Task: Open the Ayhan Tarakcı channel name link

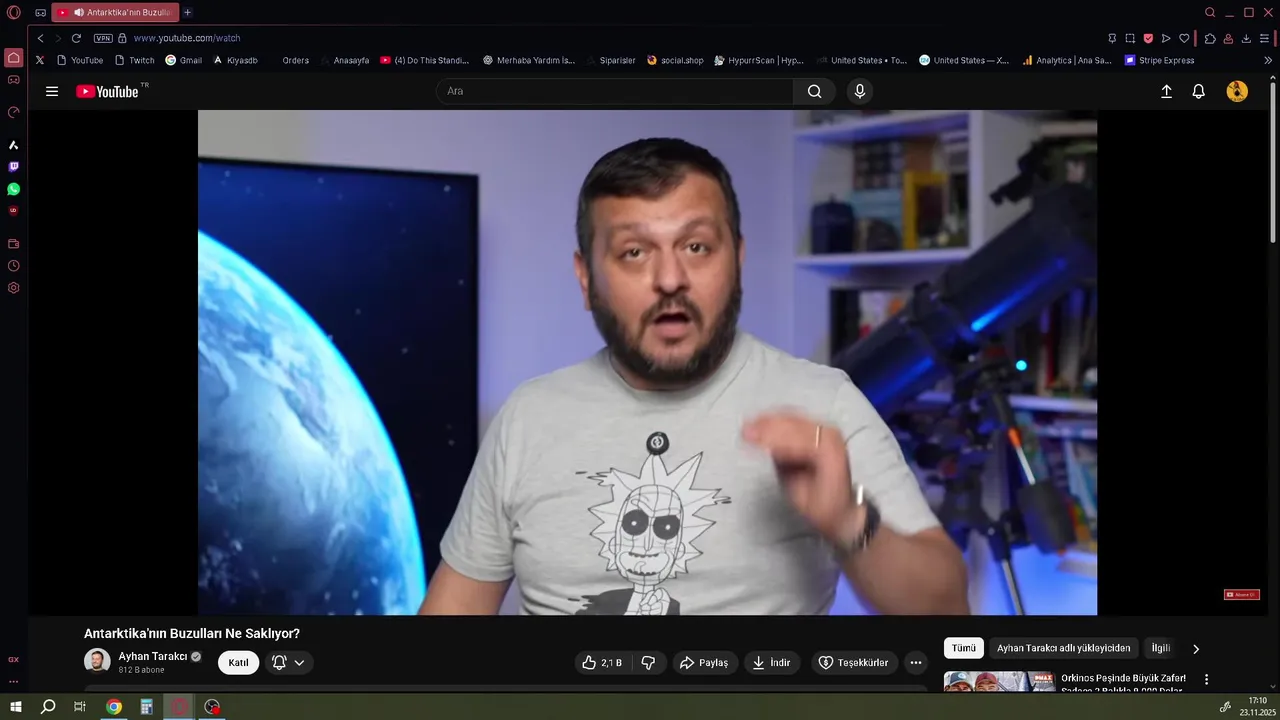Action: pos(153,656)
